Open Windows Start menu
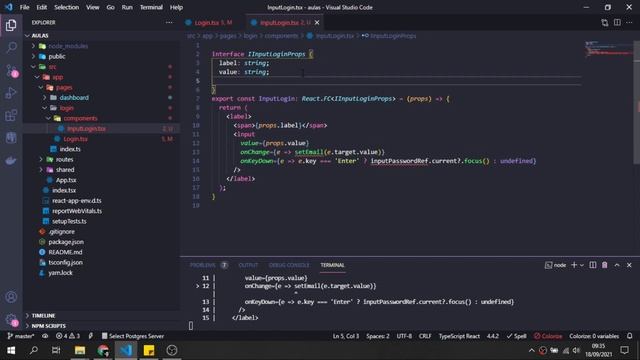 [x=11, y=350]
